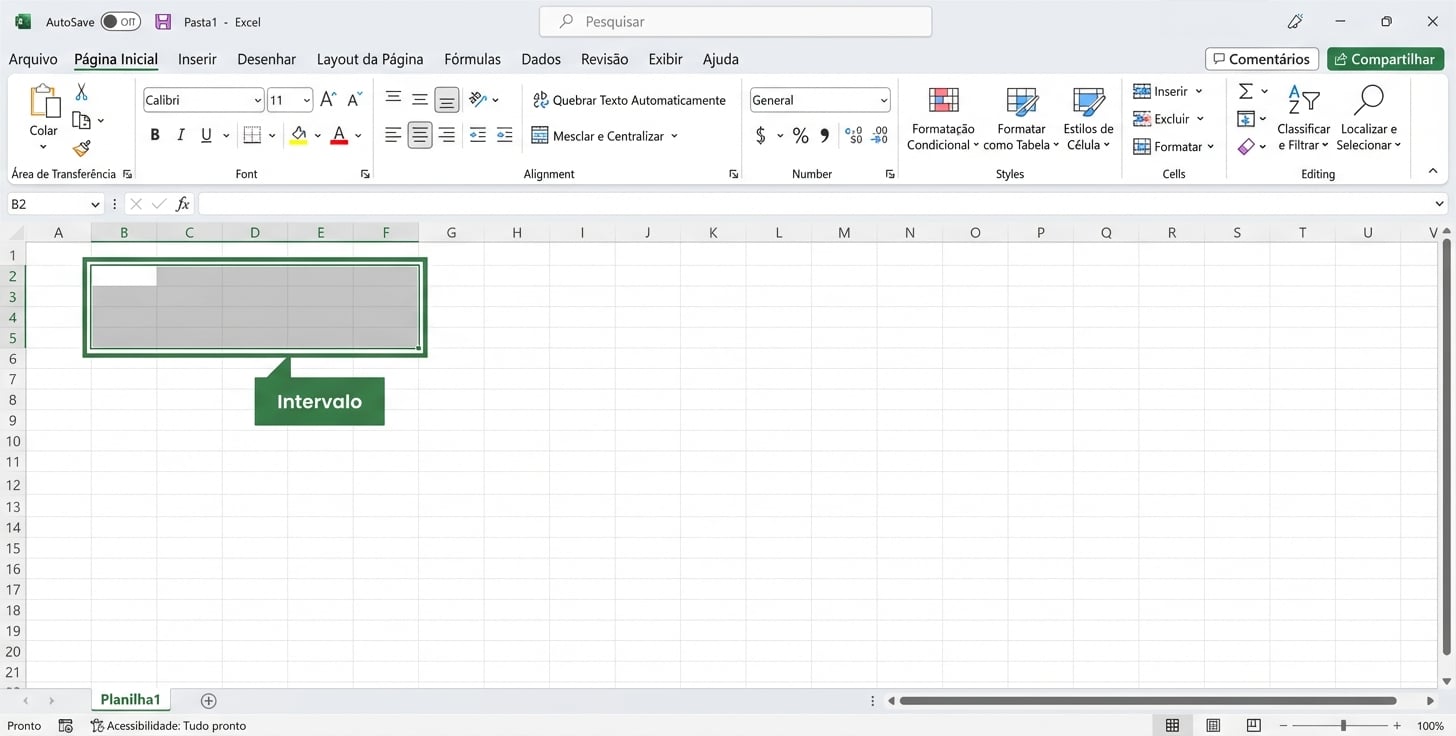Open Formatação Condicional dropdown
The image size is (1456, 736).
(942, 119)
